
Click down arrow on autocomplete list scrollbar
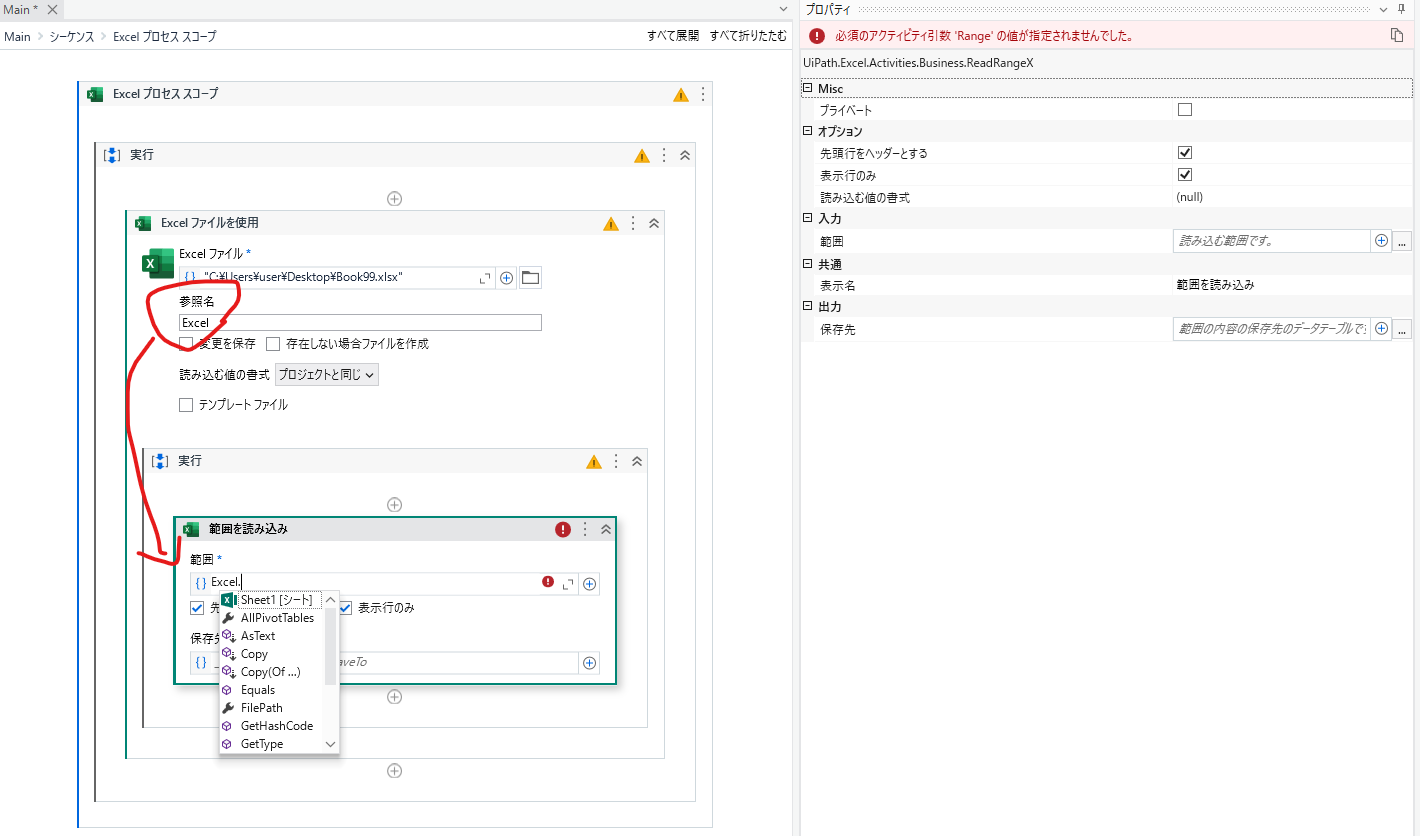pos(331,744)
